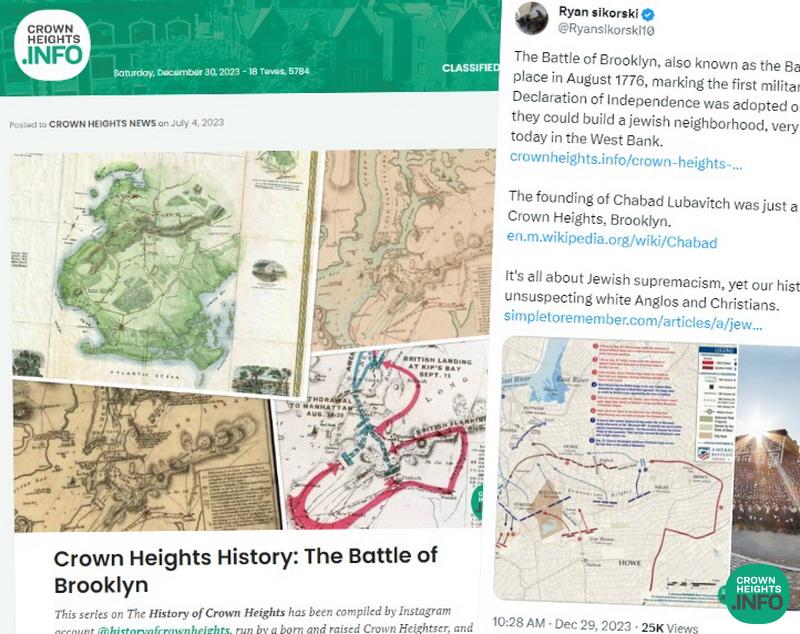Click the blue verified badge icon
This screenshot has width=800, height=634.
click(x=648, y=14)
